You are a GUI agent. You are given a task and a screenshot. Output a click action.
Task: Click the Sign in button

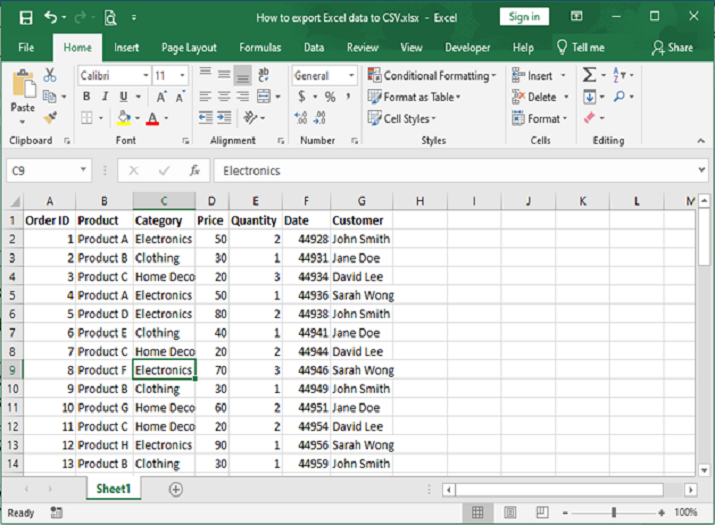click(524, 17)
